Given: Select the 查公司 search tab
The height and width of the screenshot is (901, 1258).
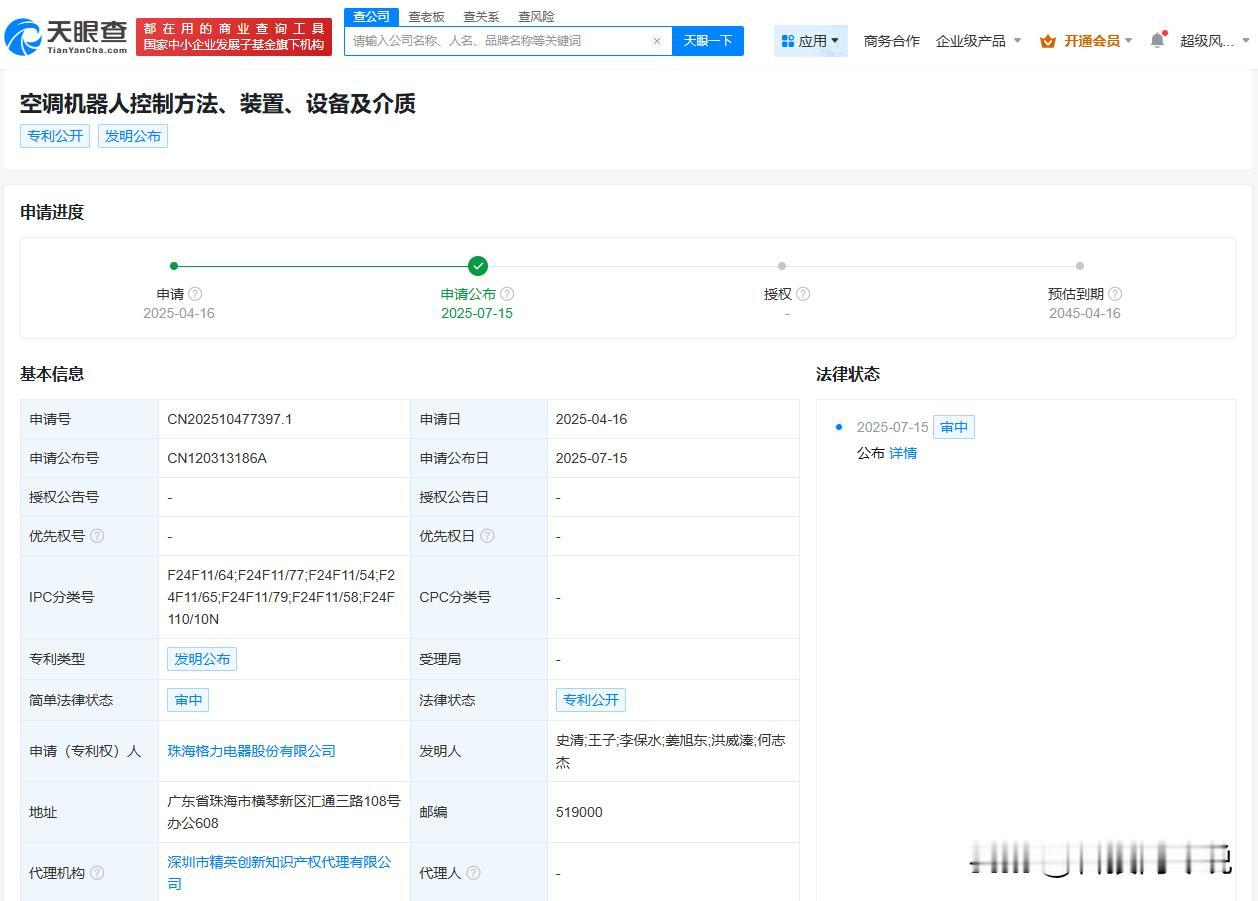Looking at the screenshot, I should click(371, 17).
